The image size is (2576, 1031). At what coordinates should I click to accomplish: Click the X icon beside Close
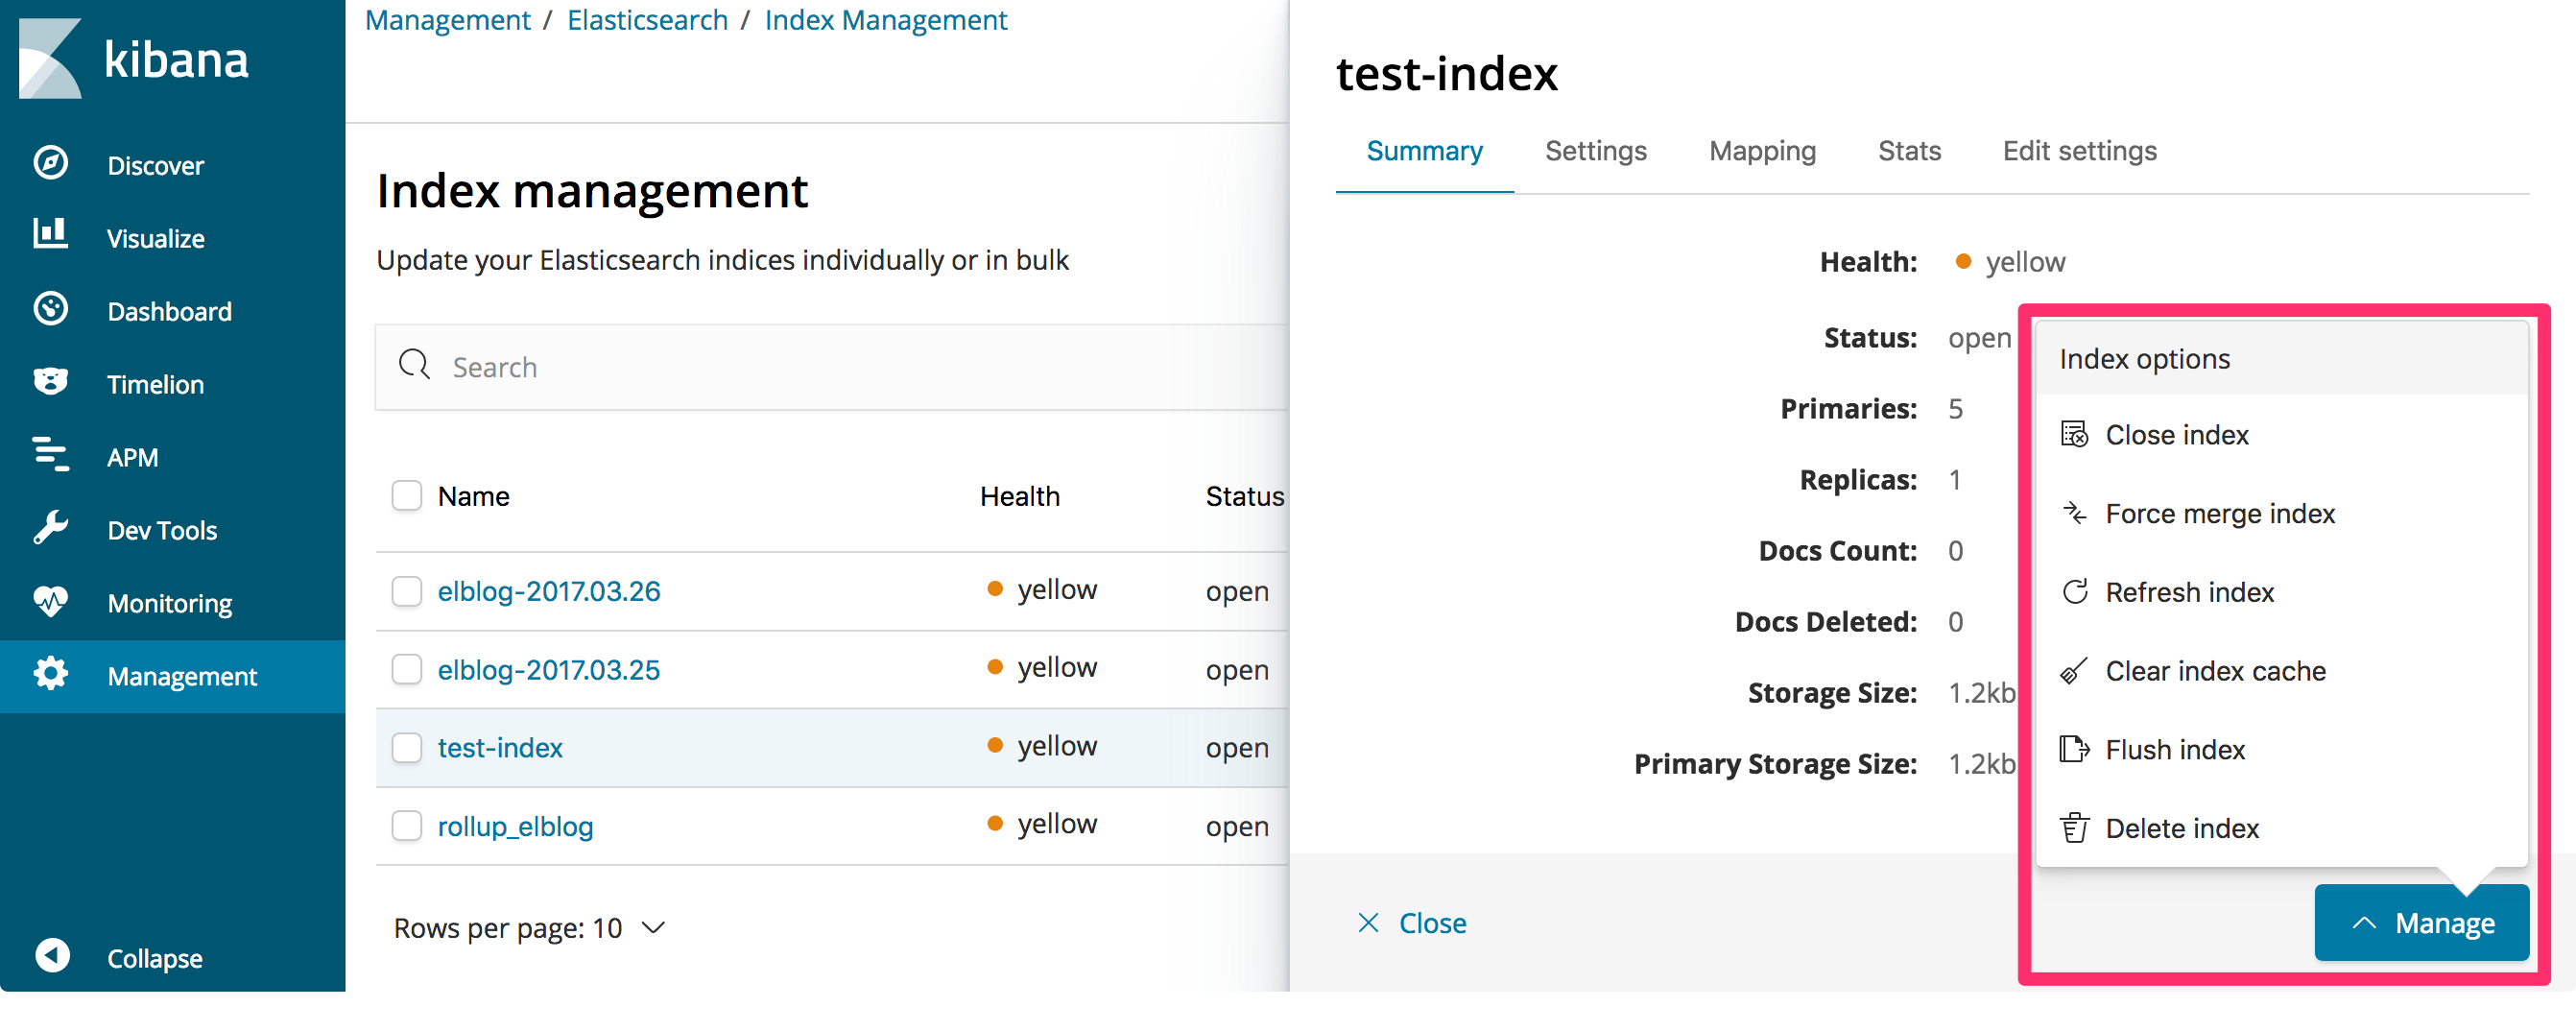[x=1368, y=923]
